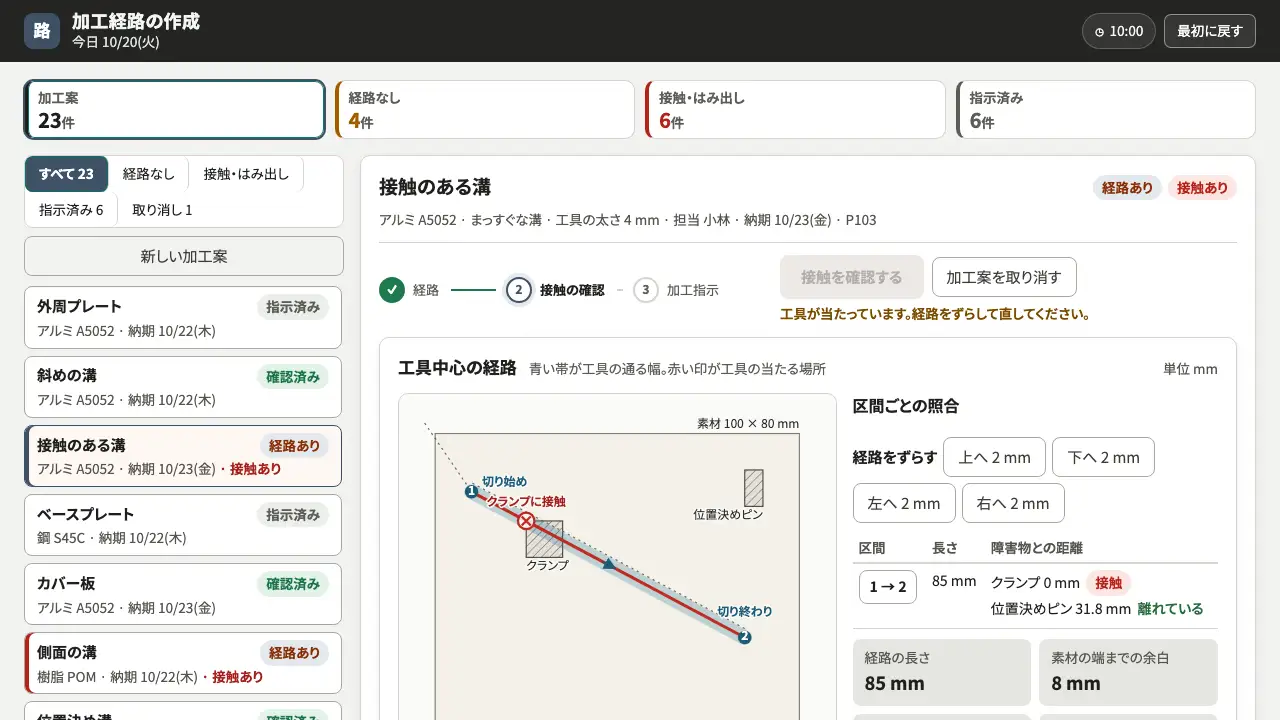
Task: Click path start point marker 1
Action: tap(471, 491)
